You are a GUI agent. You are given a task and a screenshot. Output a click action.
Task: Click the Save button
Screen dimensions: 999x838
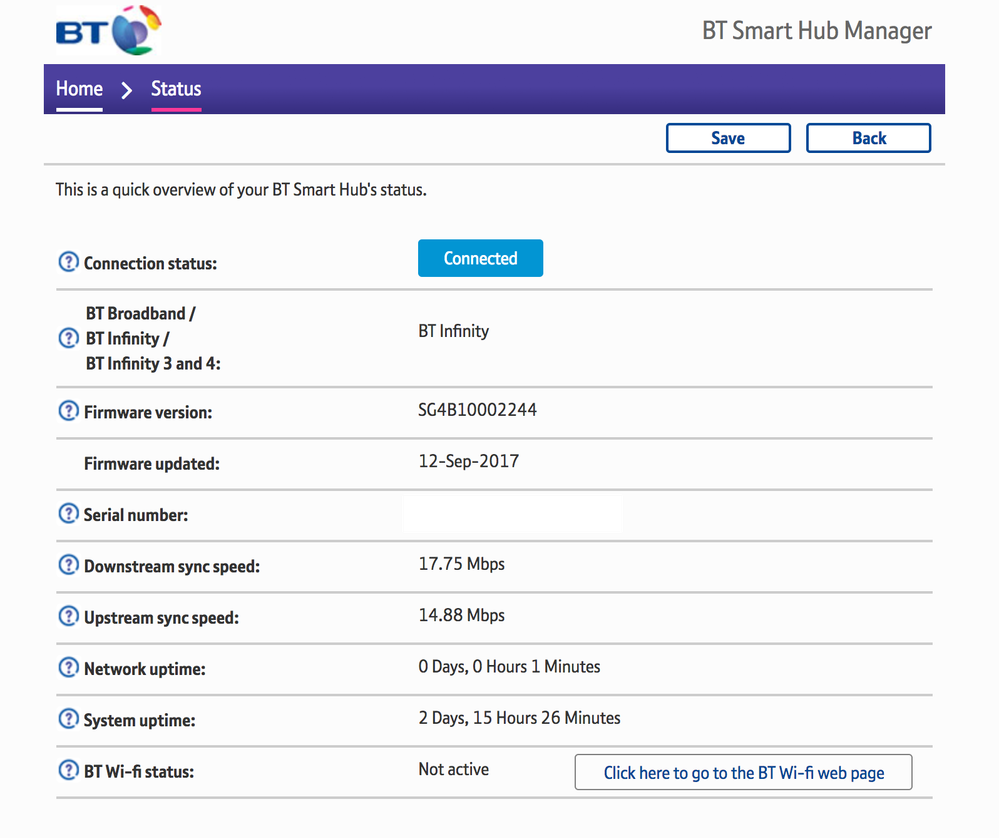tap(728, 138)
